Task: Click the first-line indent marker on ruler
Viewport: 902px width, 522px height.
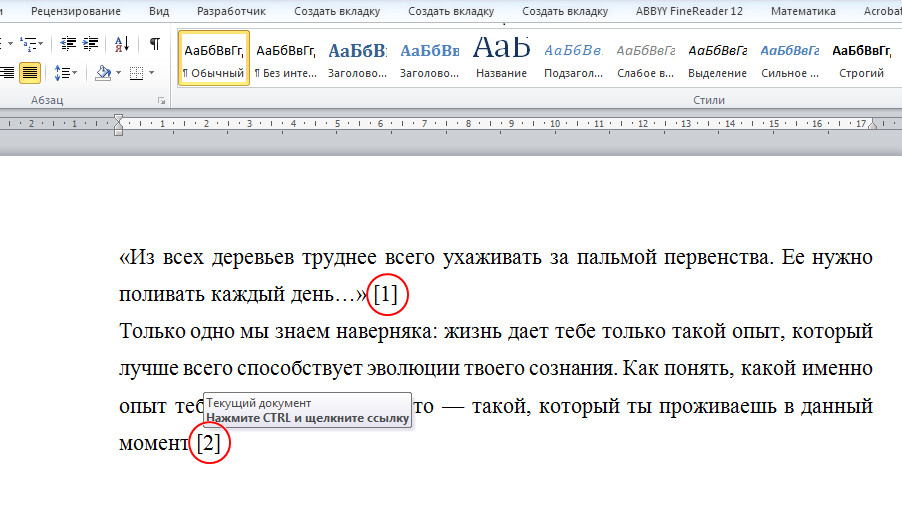Action: [119, 118]
